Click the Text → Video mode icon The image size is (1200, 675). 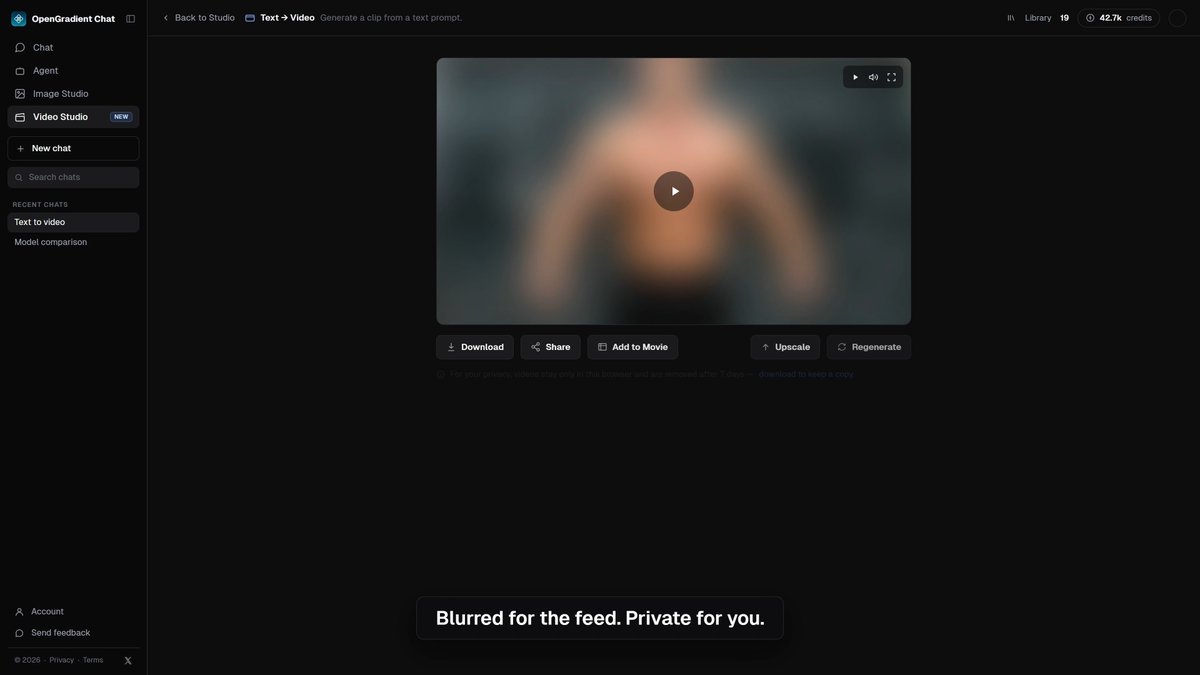[x=250, y=18]
